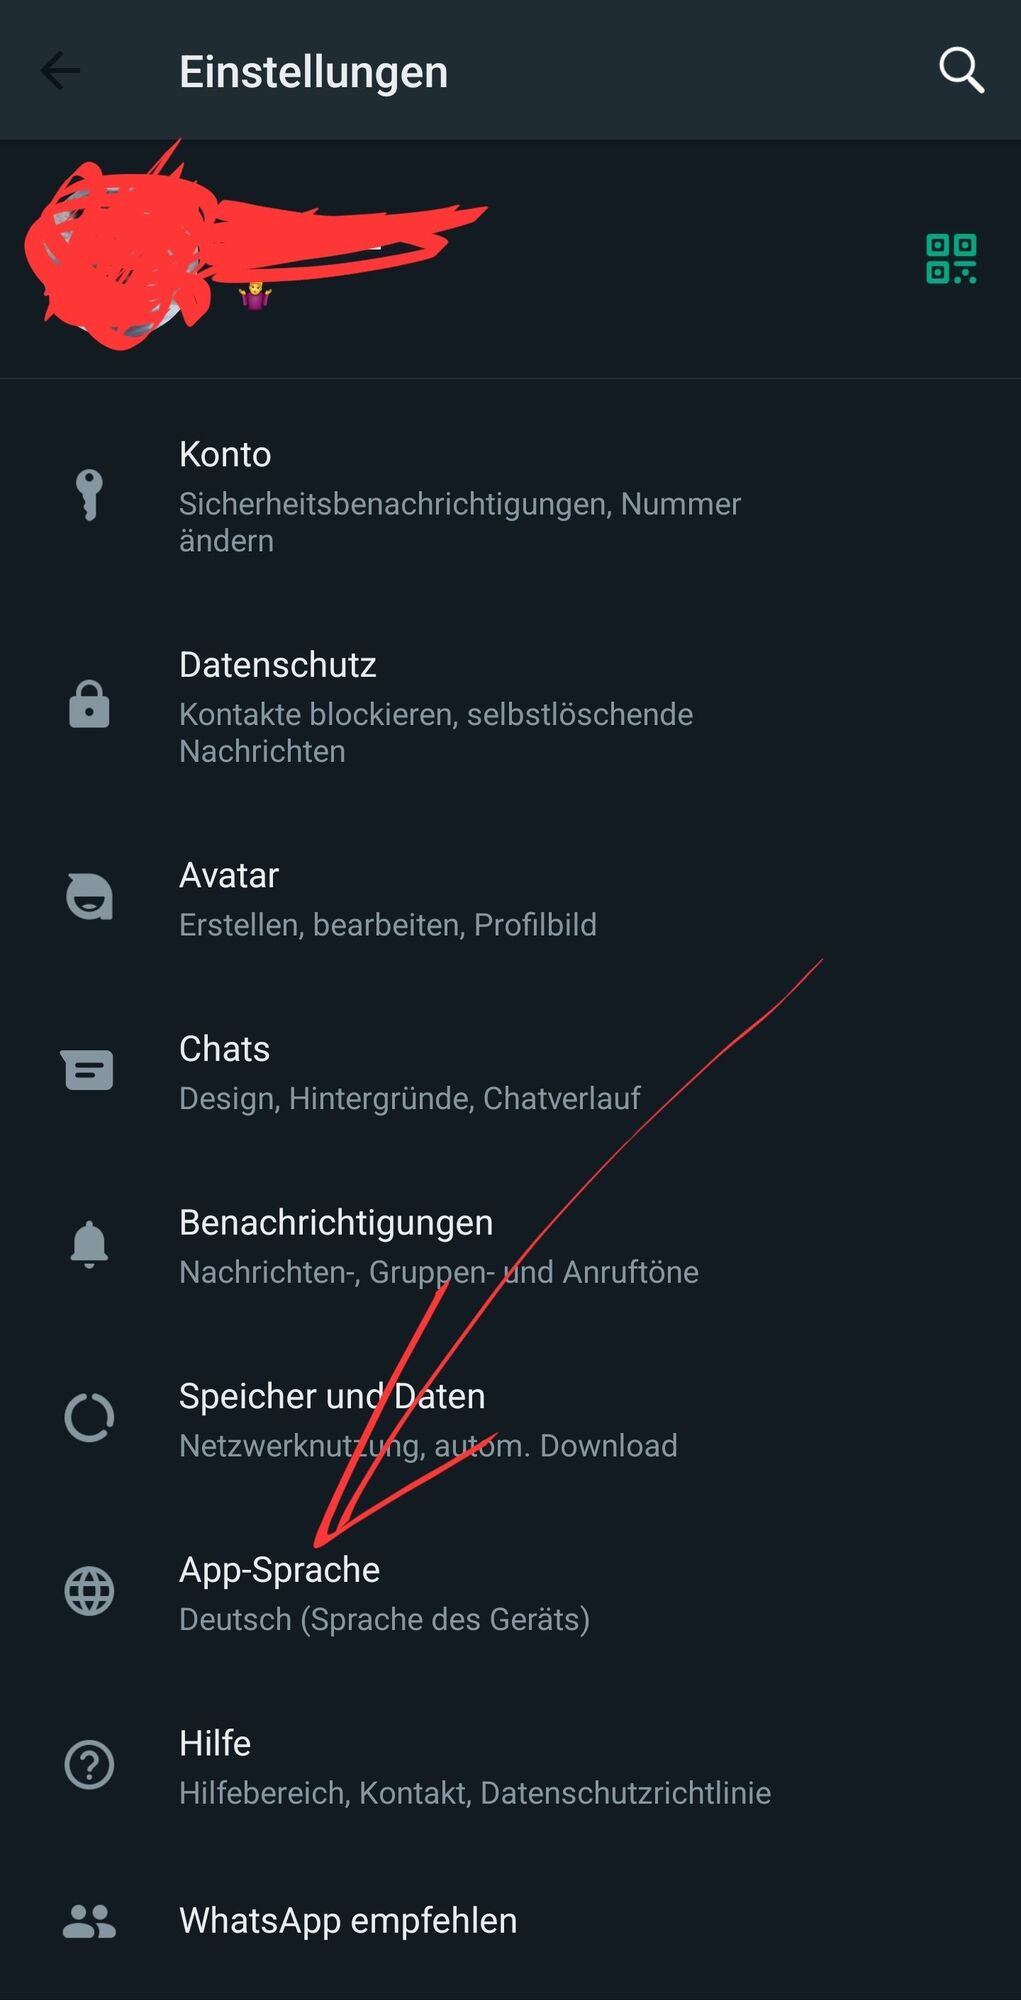Show the QR code
1021x2000 pixels.
pyautogui.click(x=951, y=259)
